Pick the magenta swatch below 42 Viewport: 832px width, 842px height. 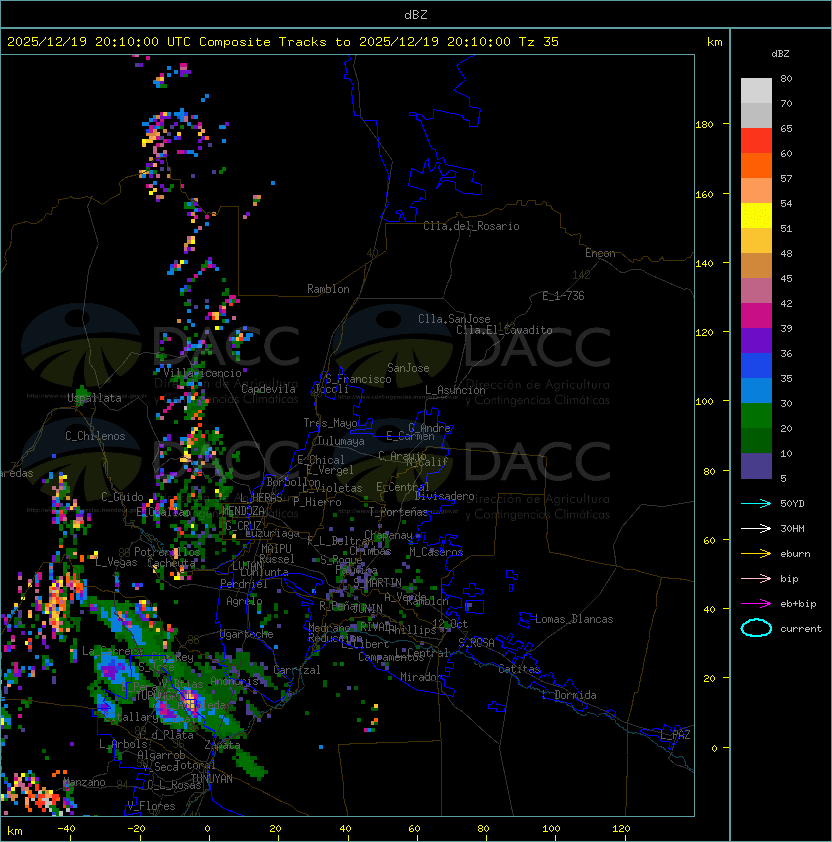click(756, 316)
